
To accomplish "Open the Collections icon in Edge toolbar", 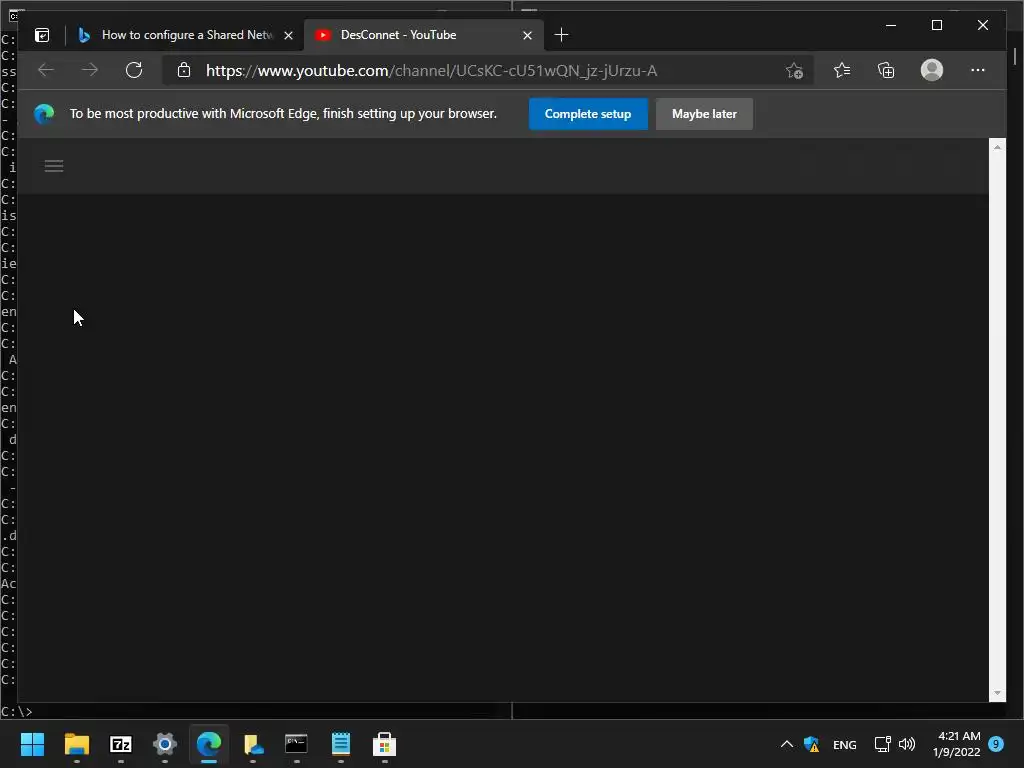I will coord(886,70).
